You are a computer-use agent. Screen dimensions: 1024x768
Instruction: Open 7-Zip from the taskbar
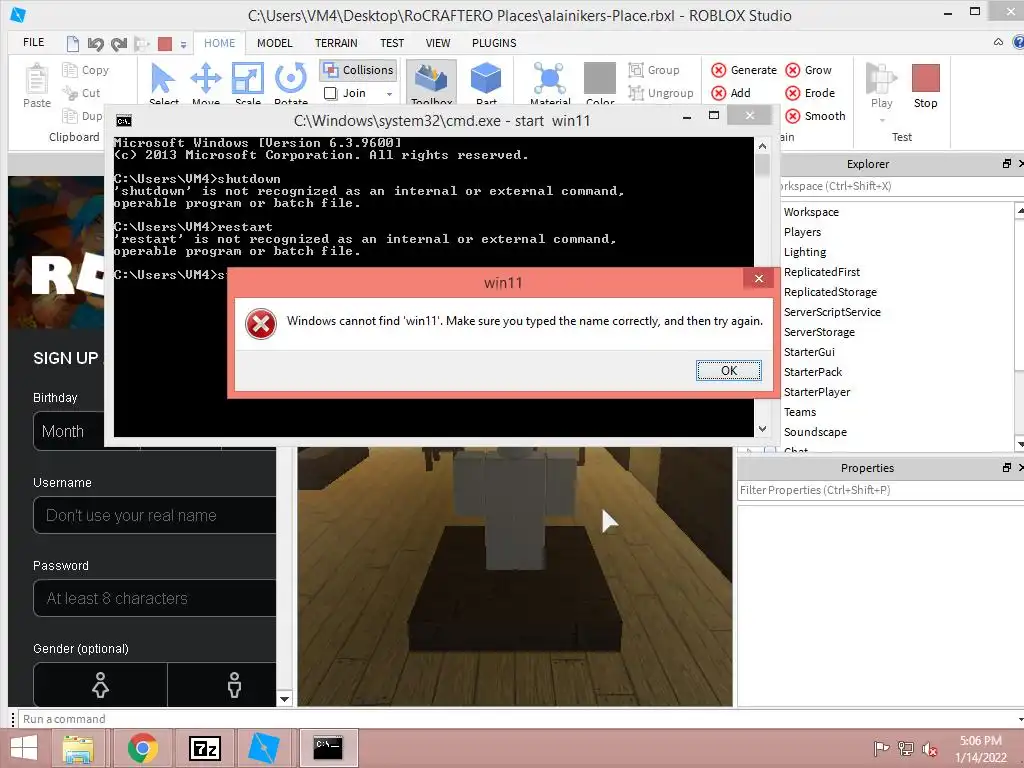204,748
